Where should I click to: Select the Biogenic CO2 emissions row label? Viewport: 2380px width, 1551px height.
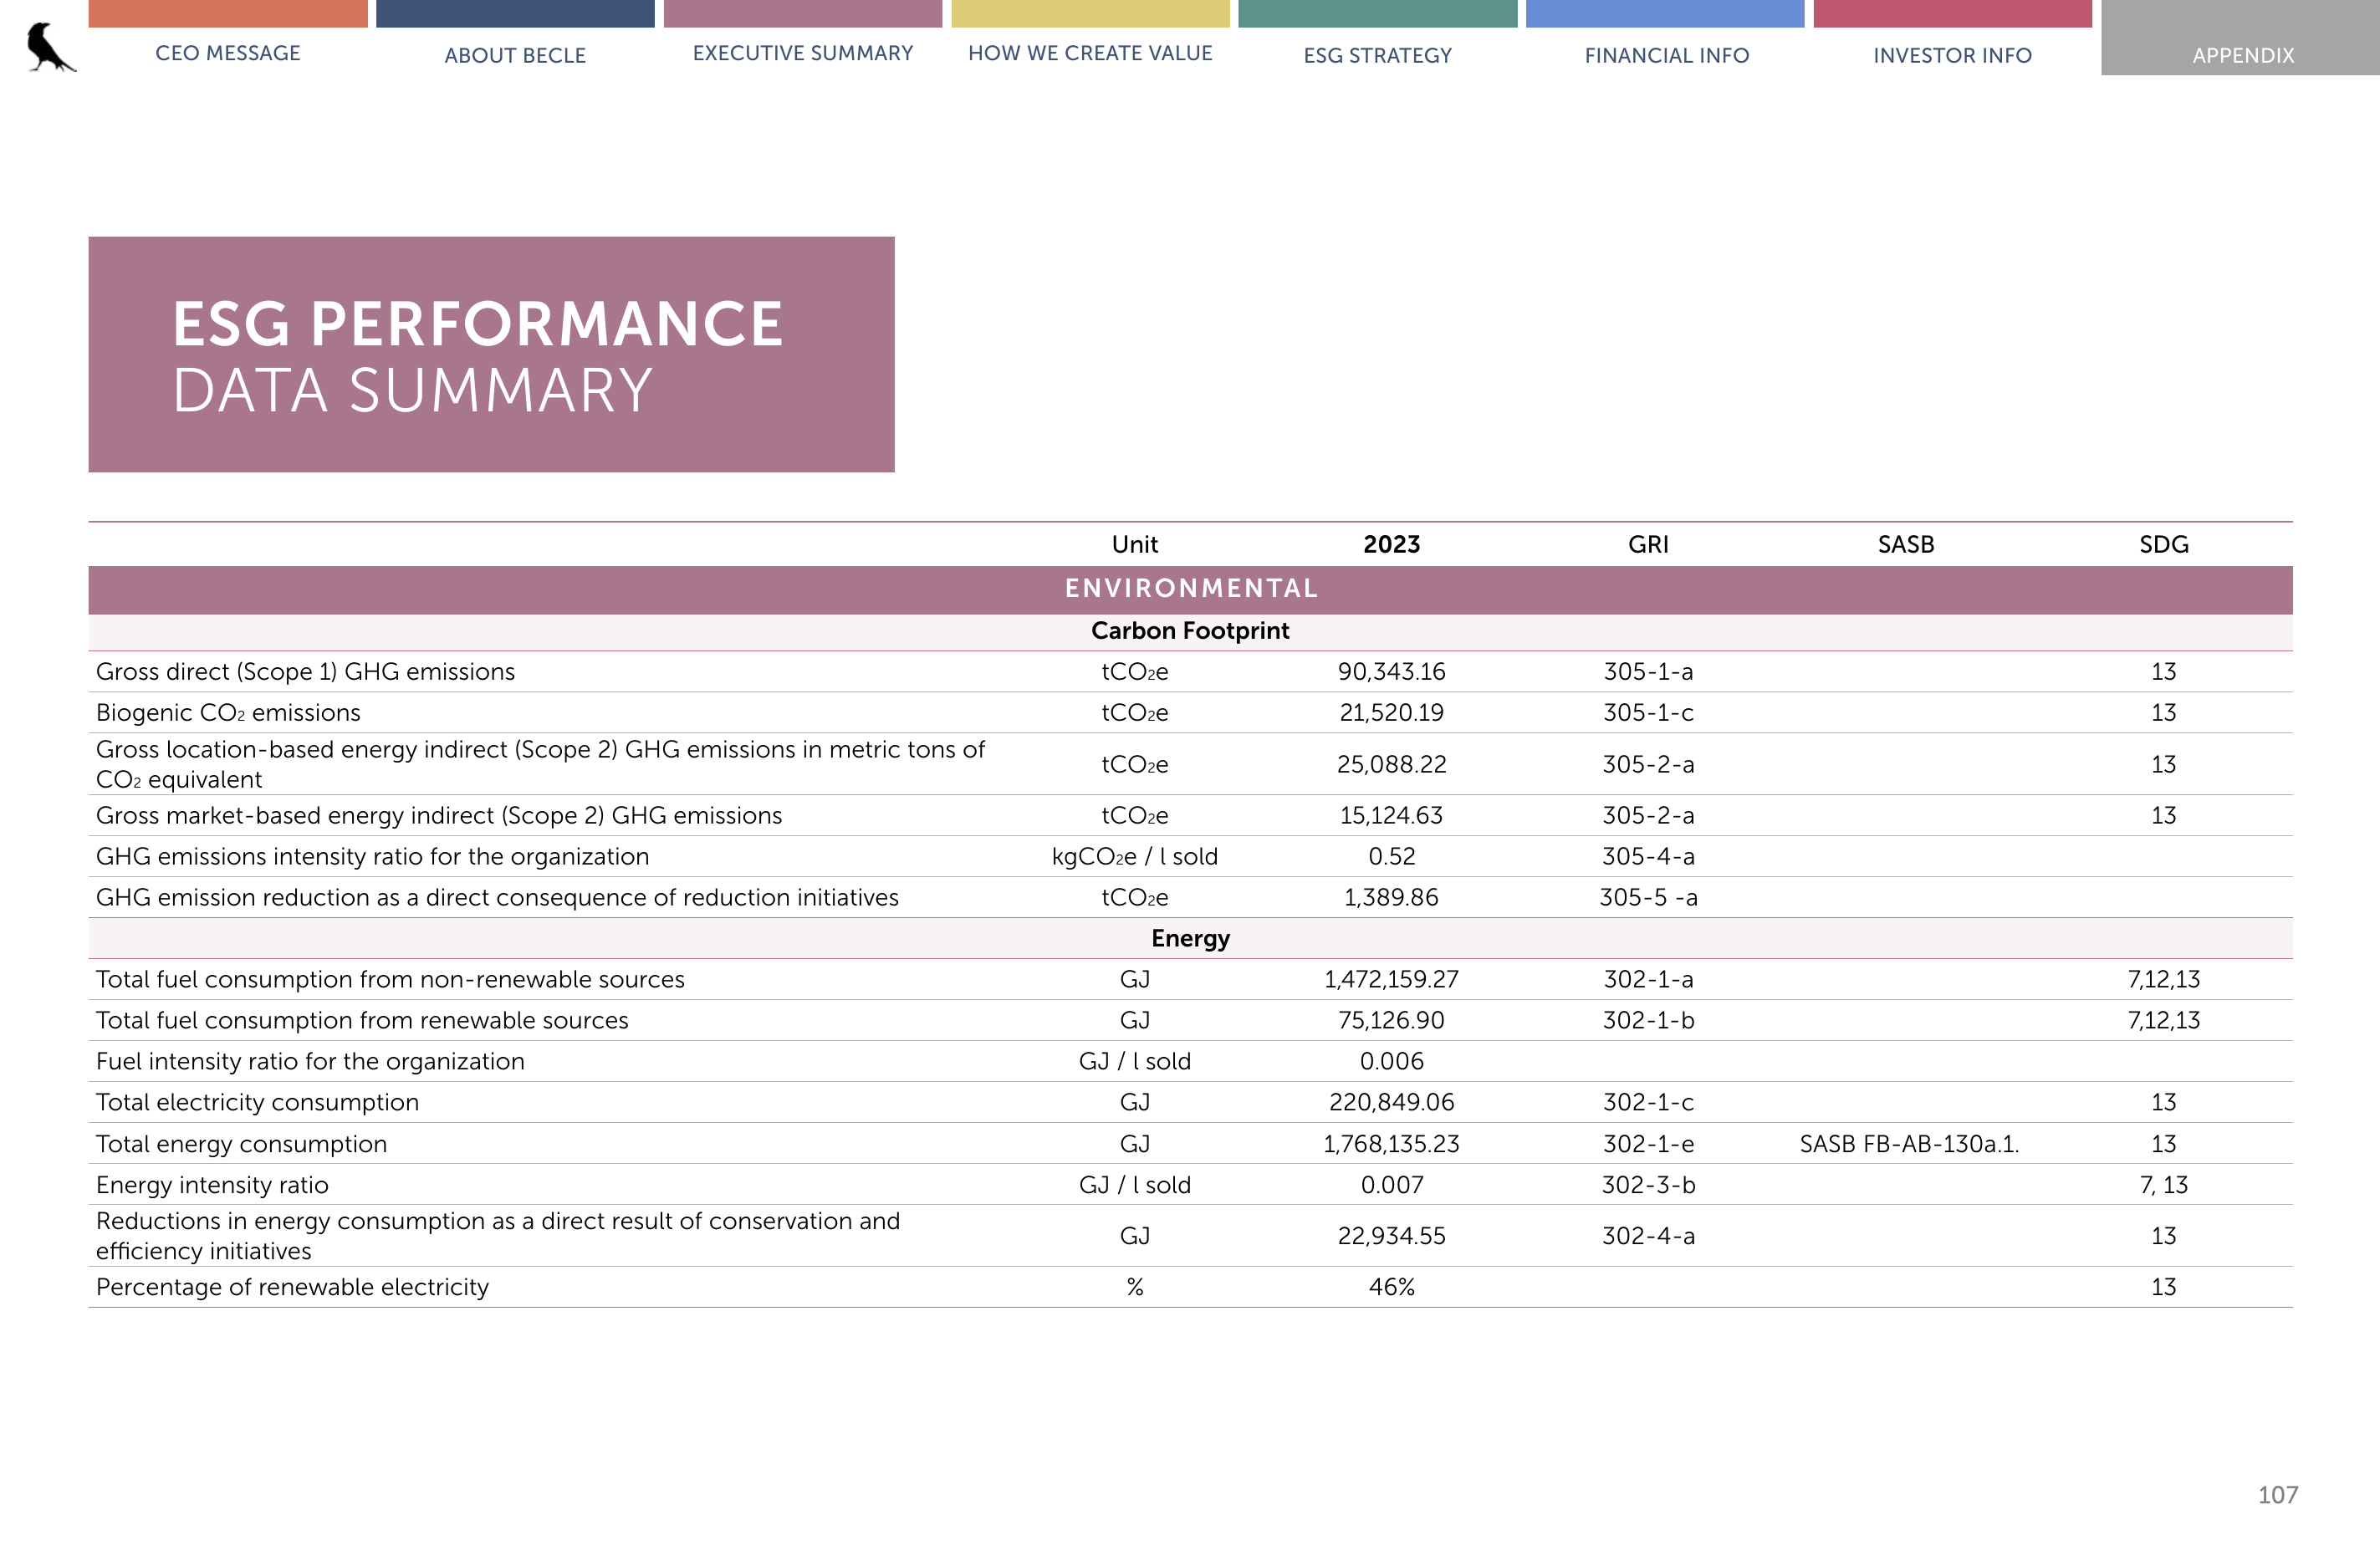228,713
